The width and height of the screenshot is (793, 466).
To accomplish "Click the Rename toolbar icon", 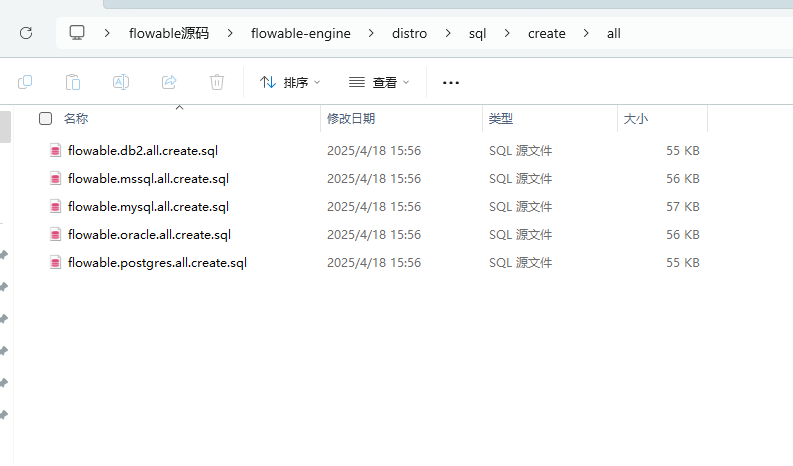I will point(121,82).
